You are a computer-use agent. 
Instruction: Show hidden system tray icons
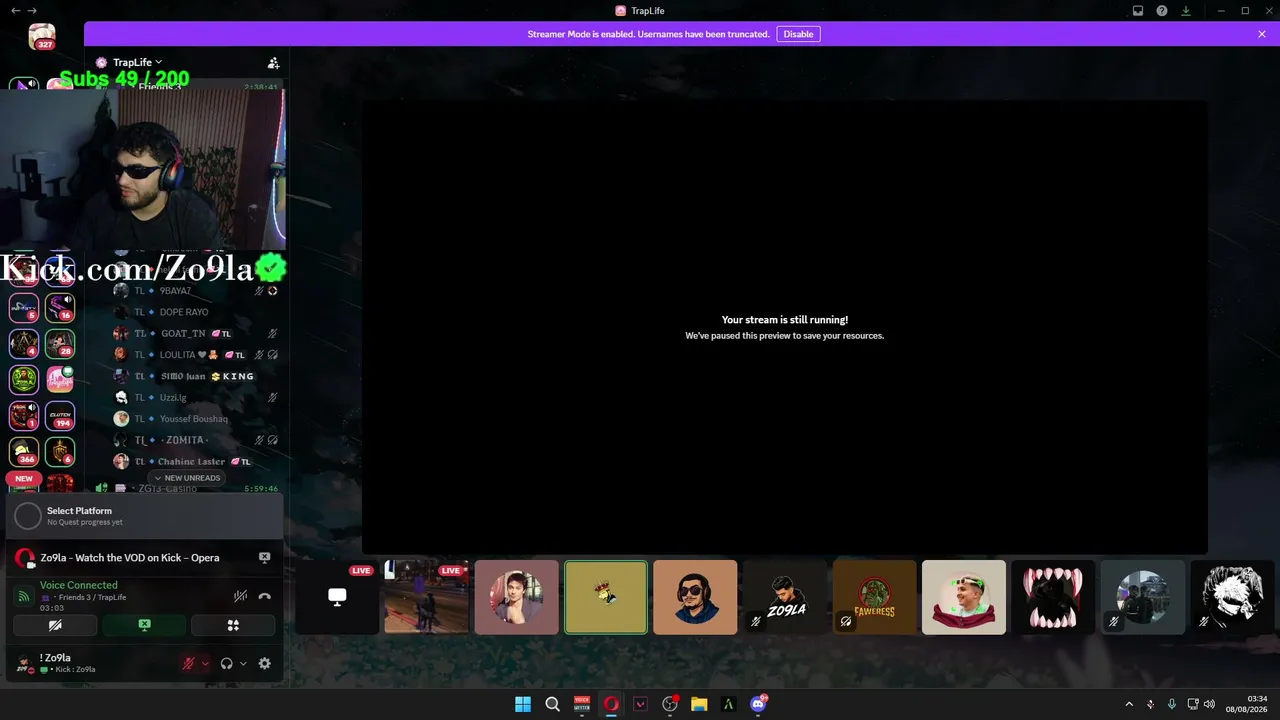pyautogui.click(x=1129, y=704)
